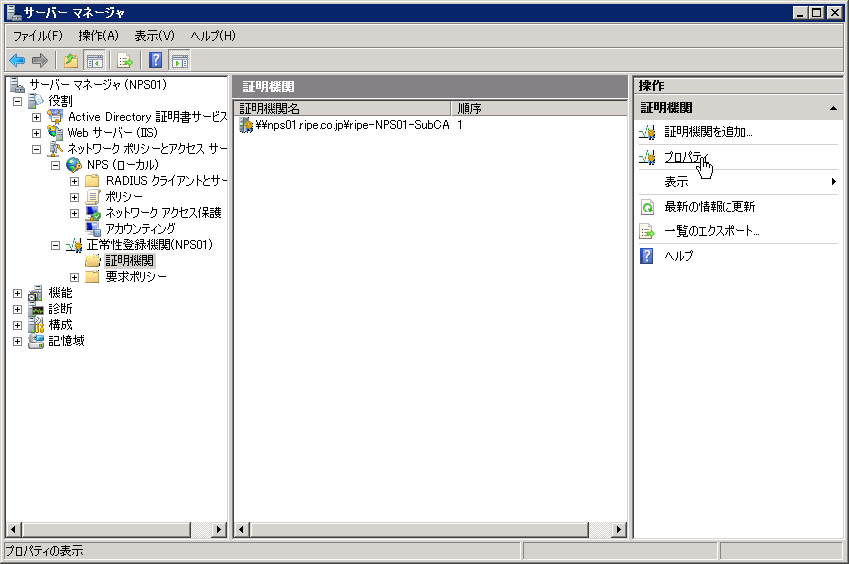The image size is (849, 564).
Task: Click Web サーバー (IIS) globe icon
Action: [x=55, y=132]
